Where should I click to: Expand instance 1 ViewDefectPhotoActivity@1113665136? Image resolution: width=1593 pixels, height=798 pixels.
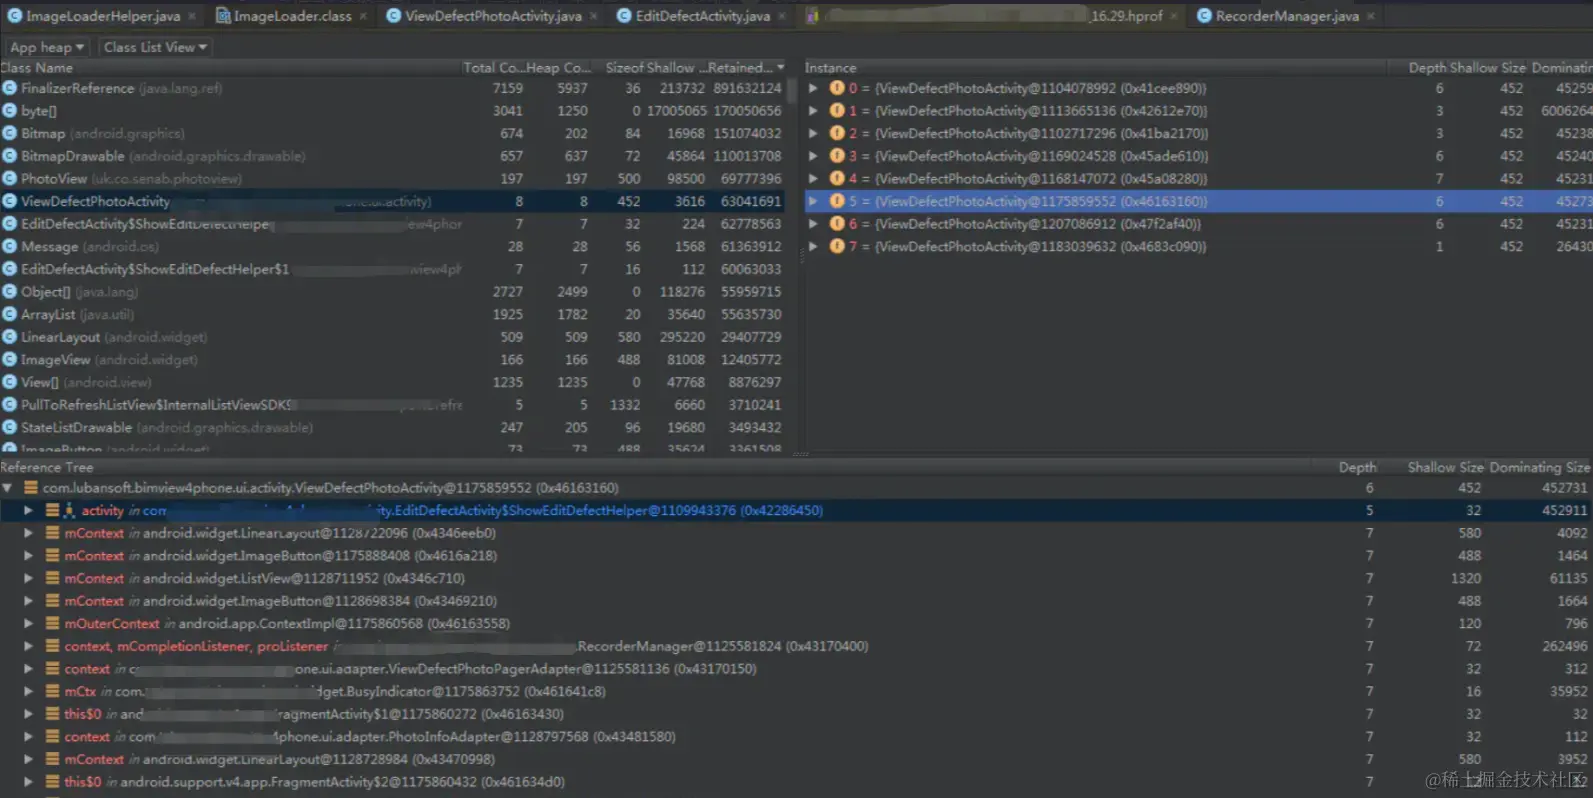[x=813, y=111]
